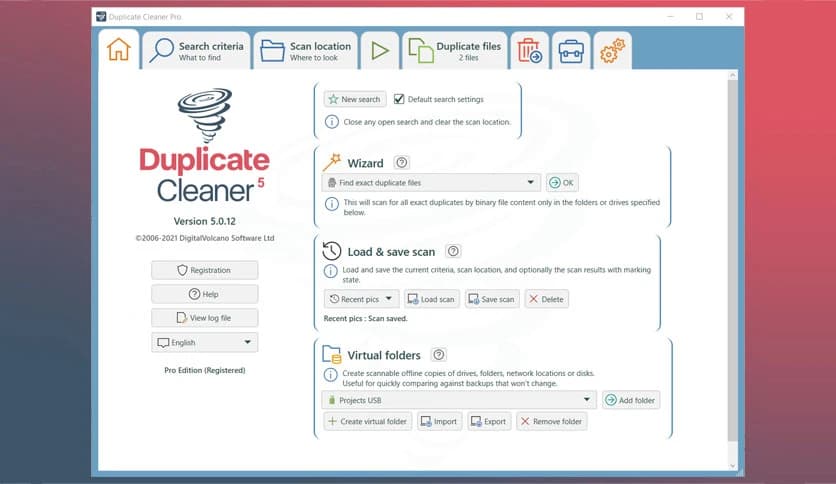Open the Home tab
The height and width of the screenshot is (484, 836).
pos(118,50)
